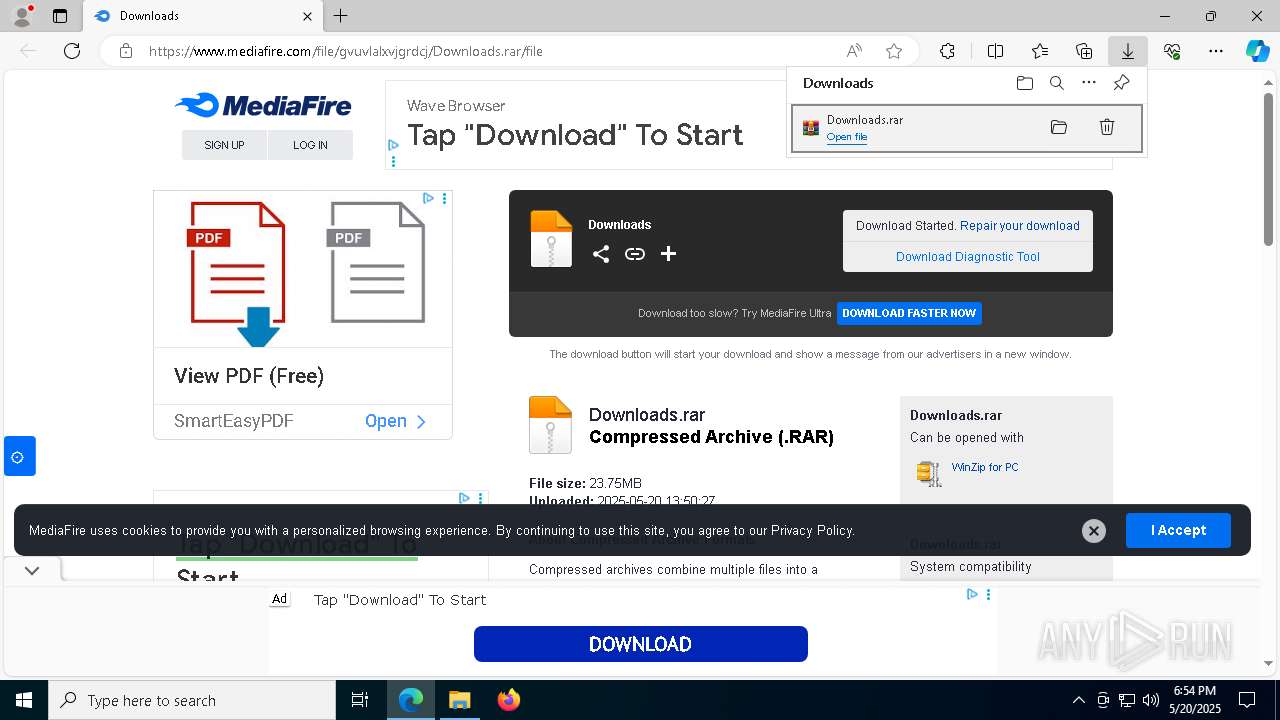
Task: Toggle the Downloads toolbar button
Action: (x=1127, y=51)
